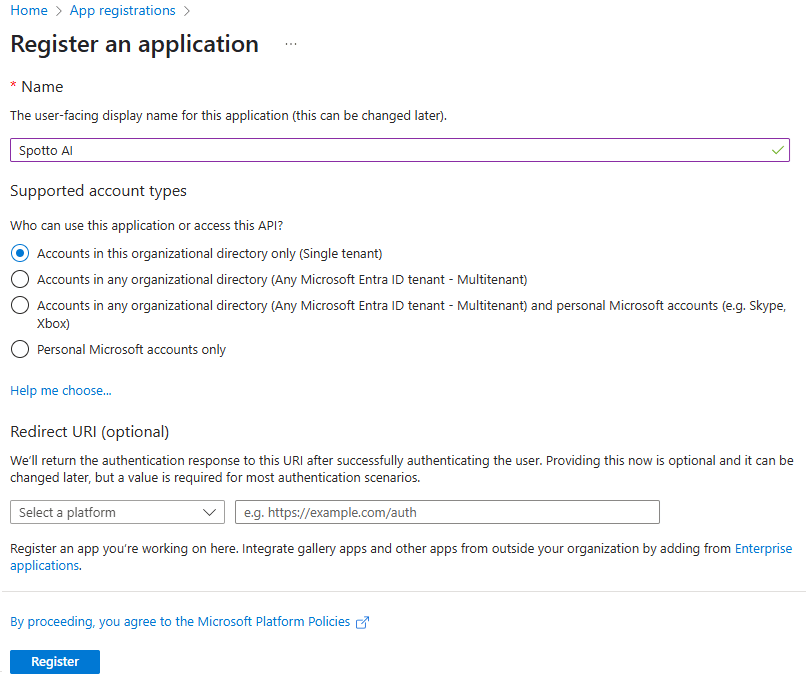Expand the Select a platform dropdown
Screen dimensions: 806x680
[117, 512]
